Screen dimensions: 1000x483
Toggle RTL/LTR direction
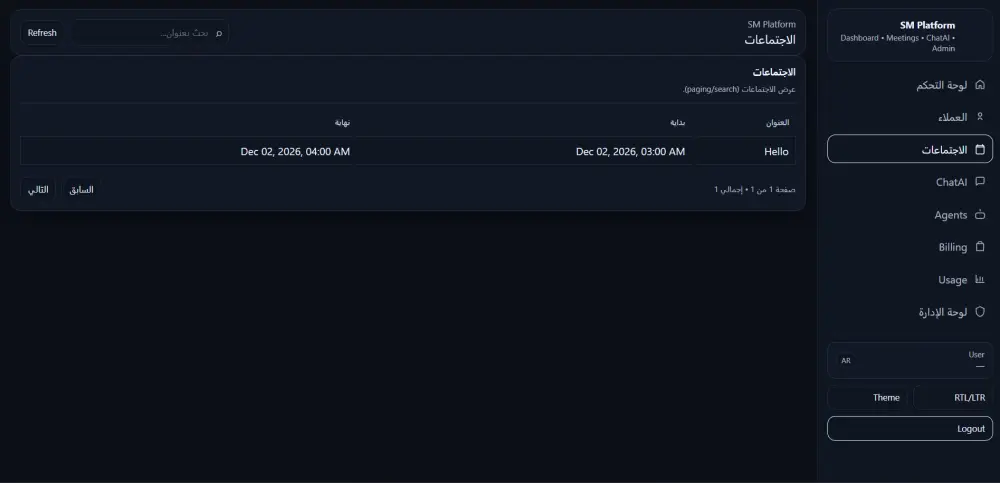coord(953,398)
